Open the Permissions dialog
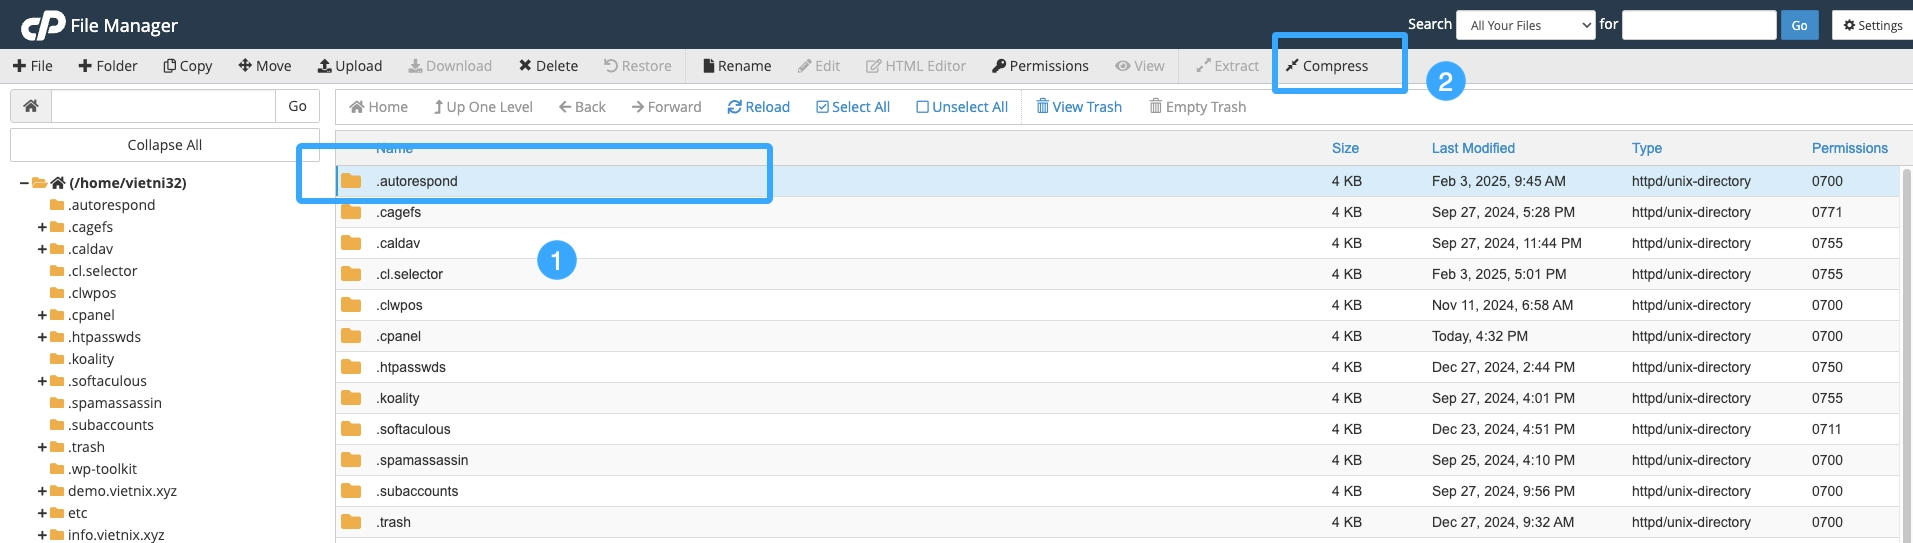The image size is (1913, 543). click(x=1040, y=66)
